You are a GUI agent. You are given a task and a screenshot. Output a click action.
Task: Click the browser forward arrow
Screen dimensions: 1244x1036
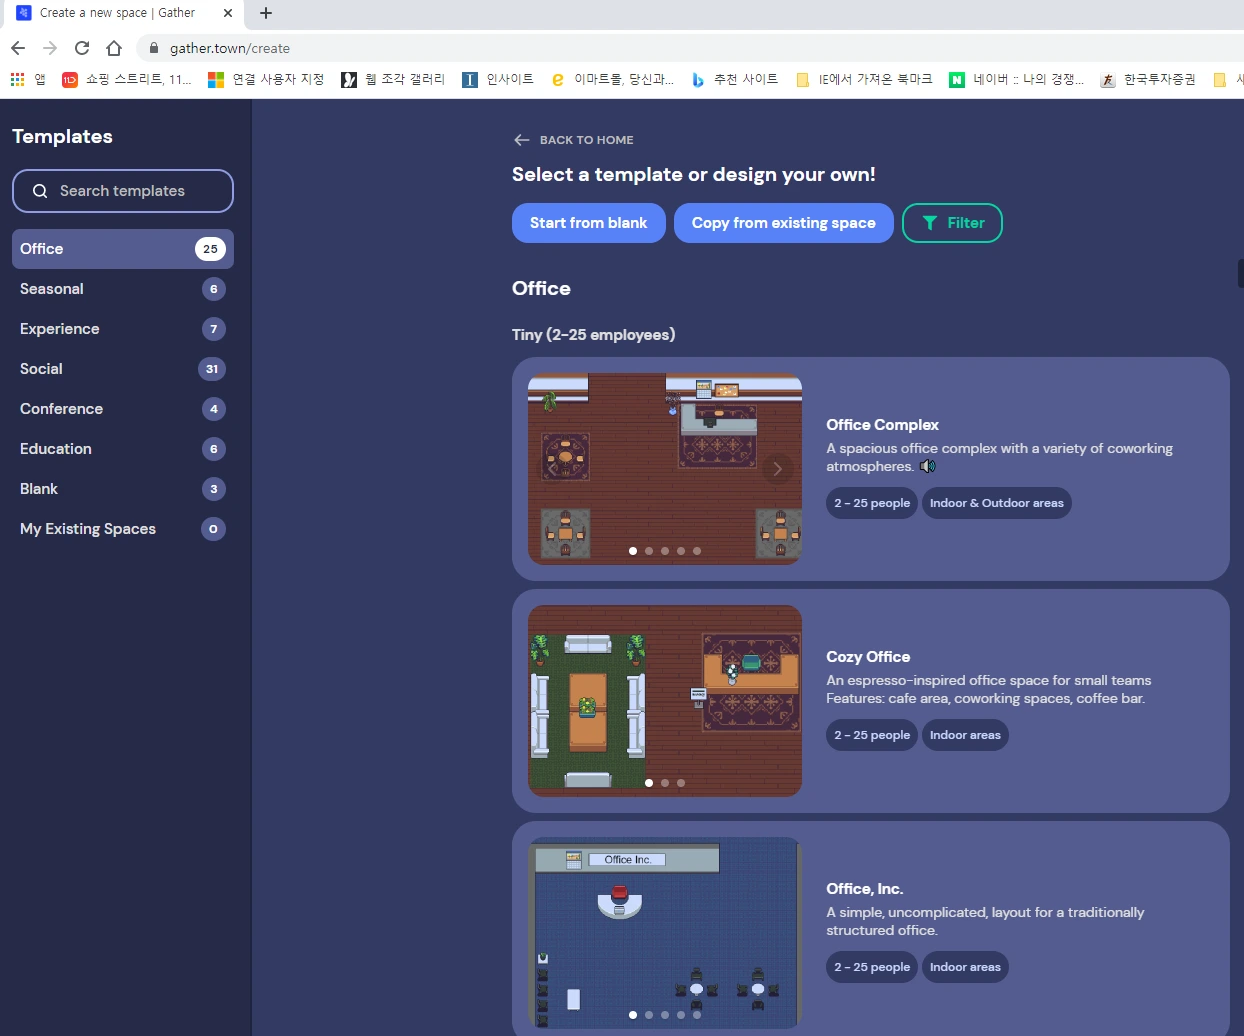tap(50, 48)
